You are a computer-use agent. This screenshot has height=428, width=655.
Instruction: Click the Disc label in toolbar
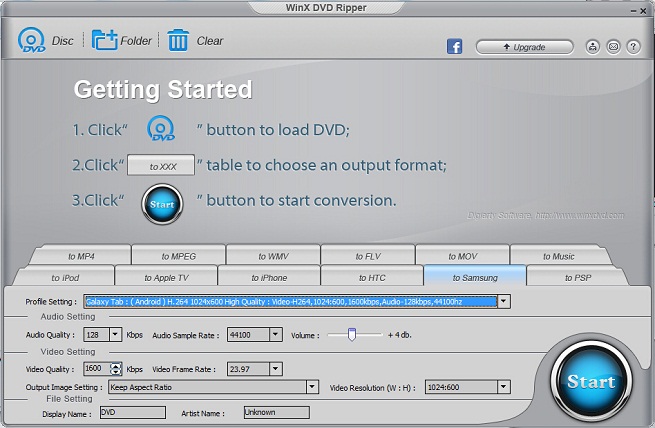click(62, 41)
